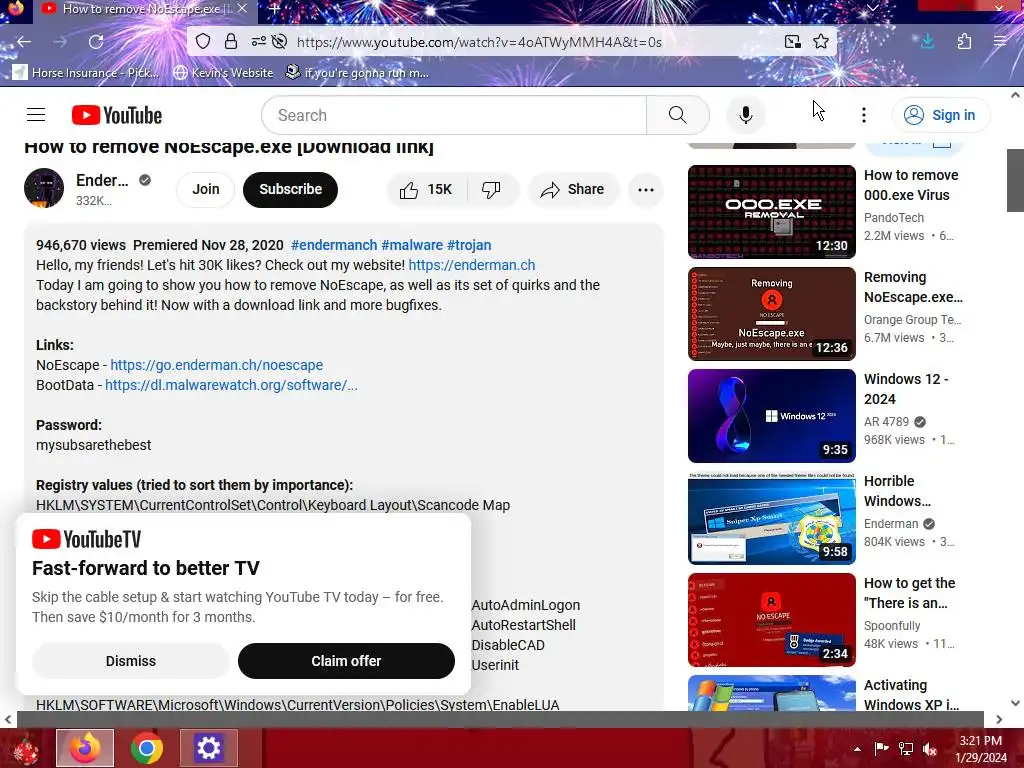Image resolution: width=1024 pixels, height=768 pixels.
Task: Click the #endermanch hashtag
Action: 334,245
